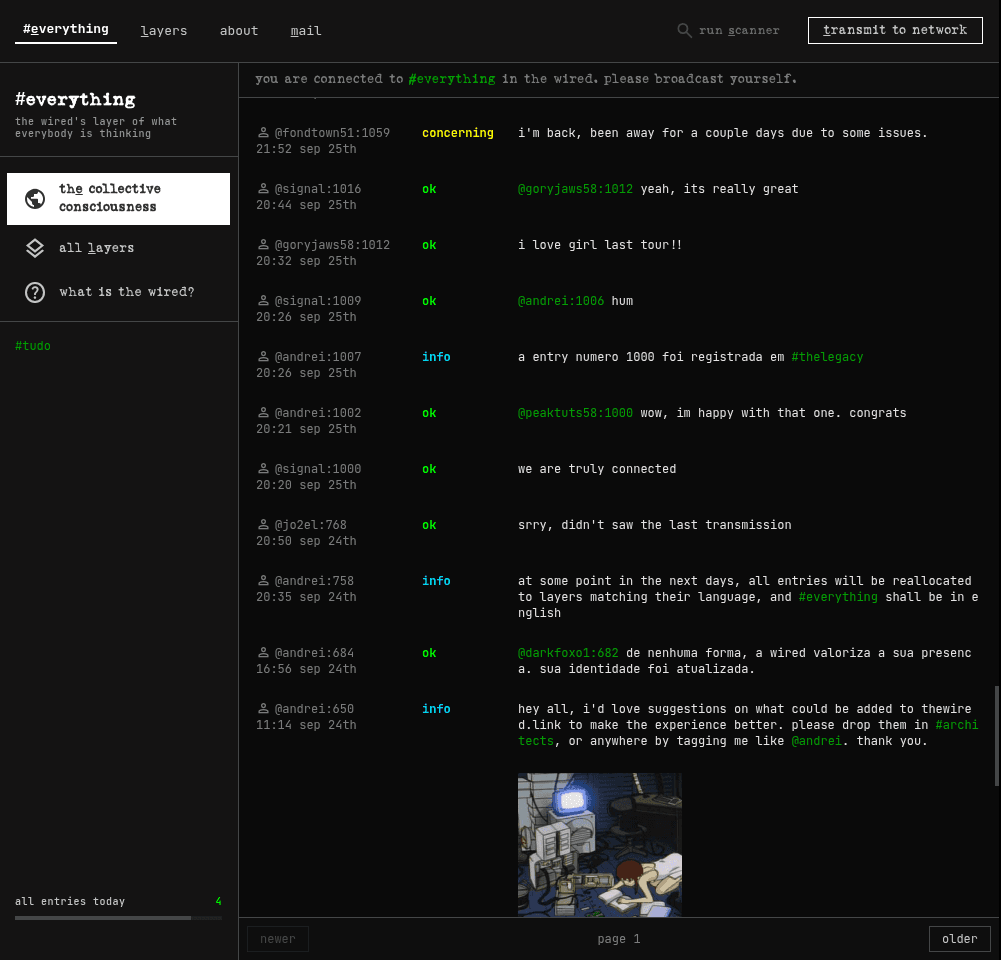1001x960 pixels.
Task: Click username @andrei:1007
Action: coord(318,357)
